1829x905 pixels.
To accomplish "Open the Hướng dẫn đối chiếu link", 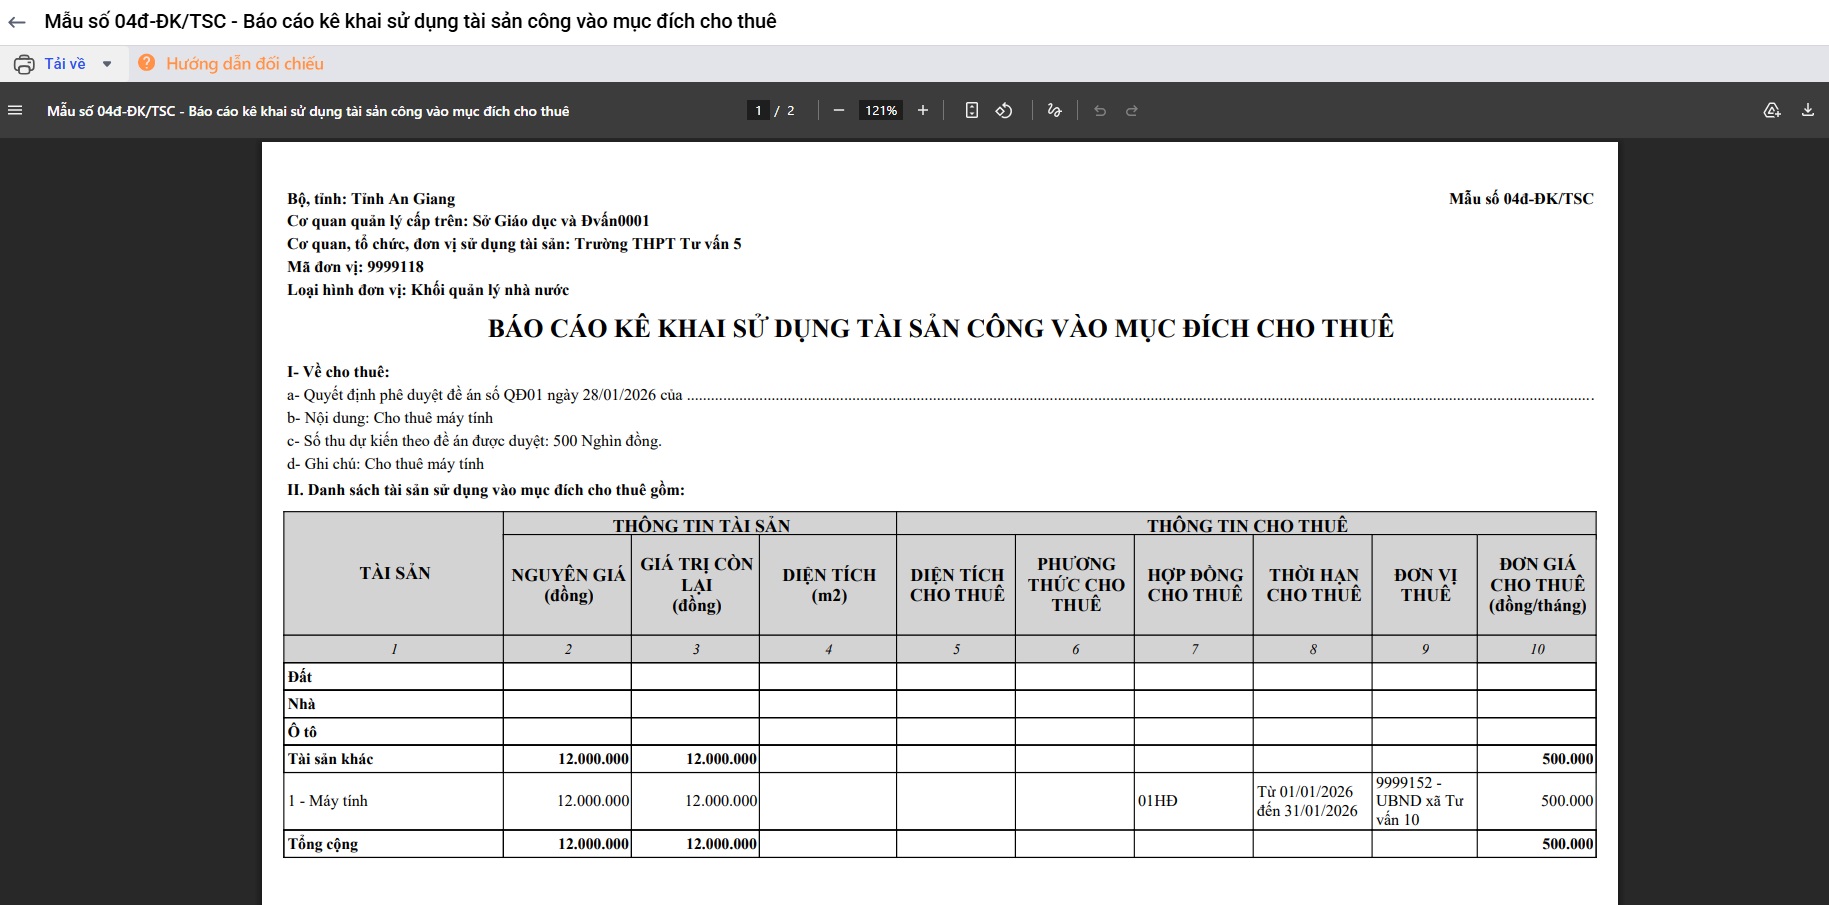I will [245, 64].
